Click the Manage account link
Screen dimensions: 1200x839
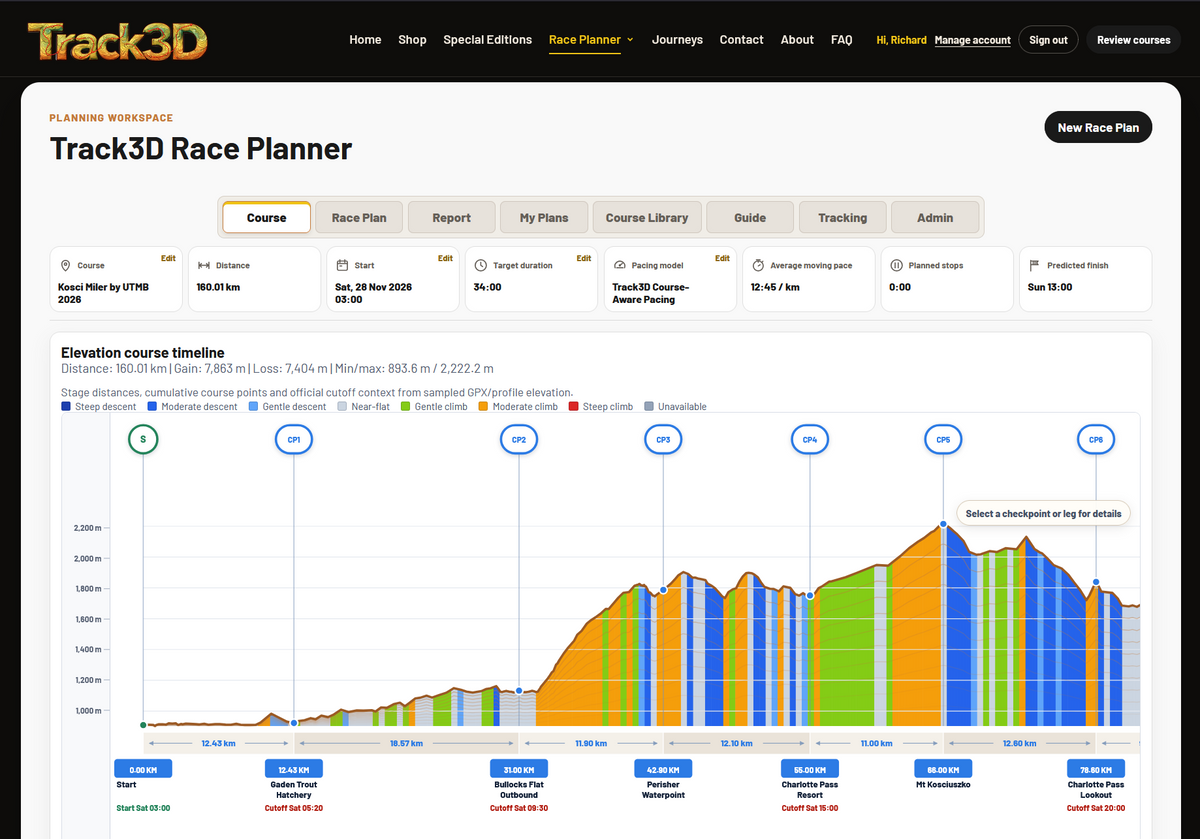click(x=973, y=40)
